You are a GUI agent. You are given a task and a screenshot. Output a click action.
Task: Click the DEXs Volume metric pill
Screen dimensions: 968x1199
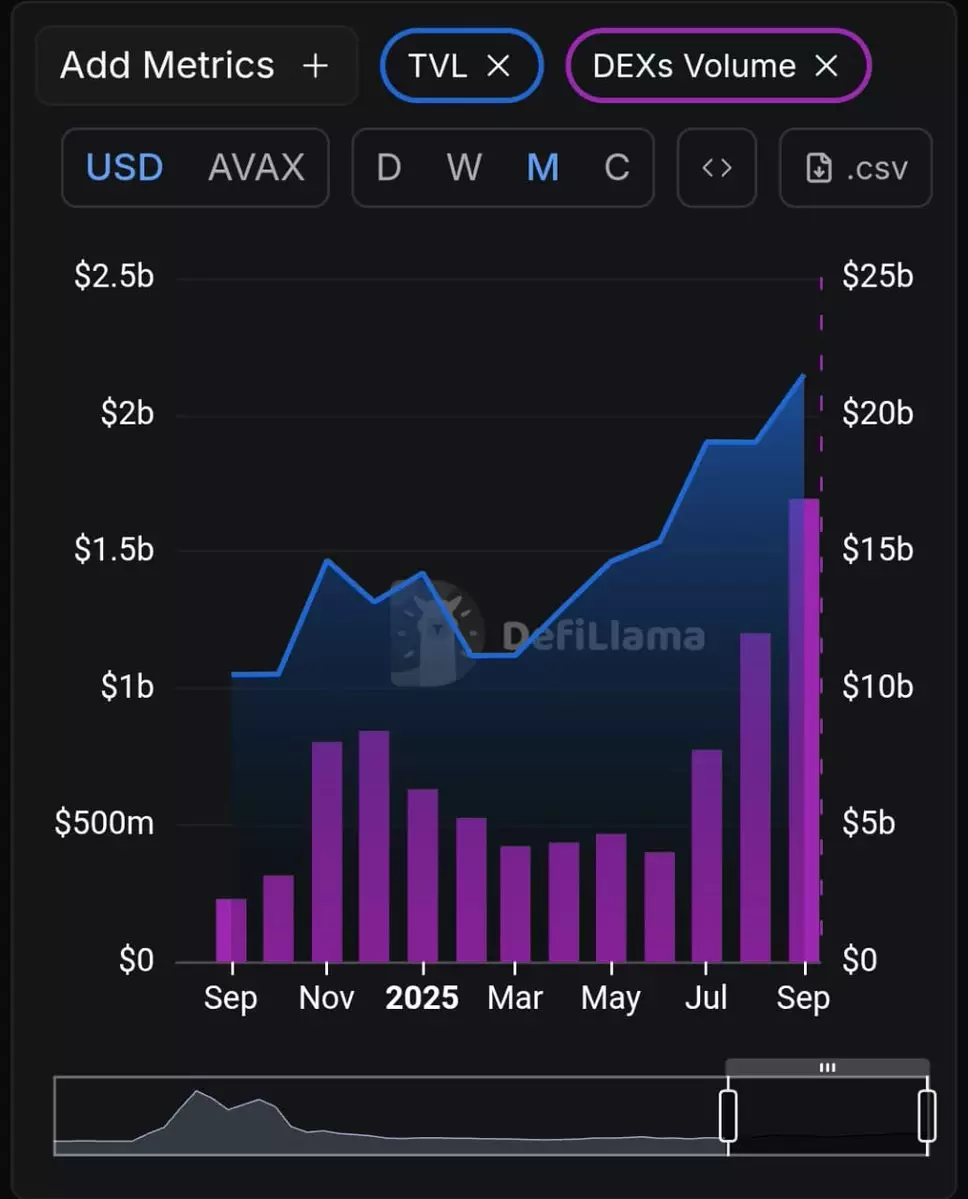[x=694, y=66]
